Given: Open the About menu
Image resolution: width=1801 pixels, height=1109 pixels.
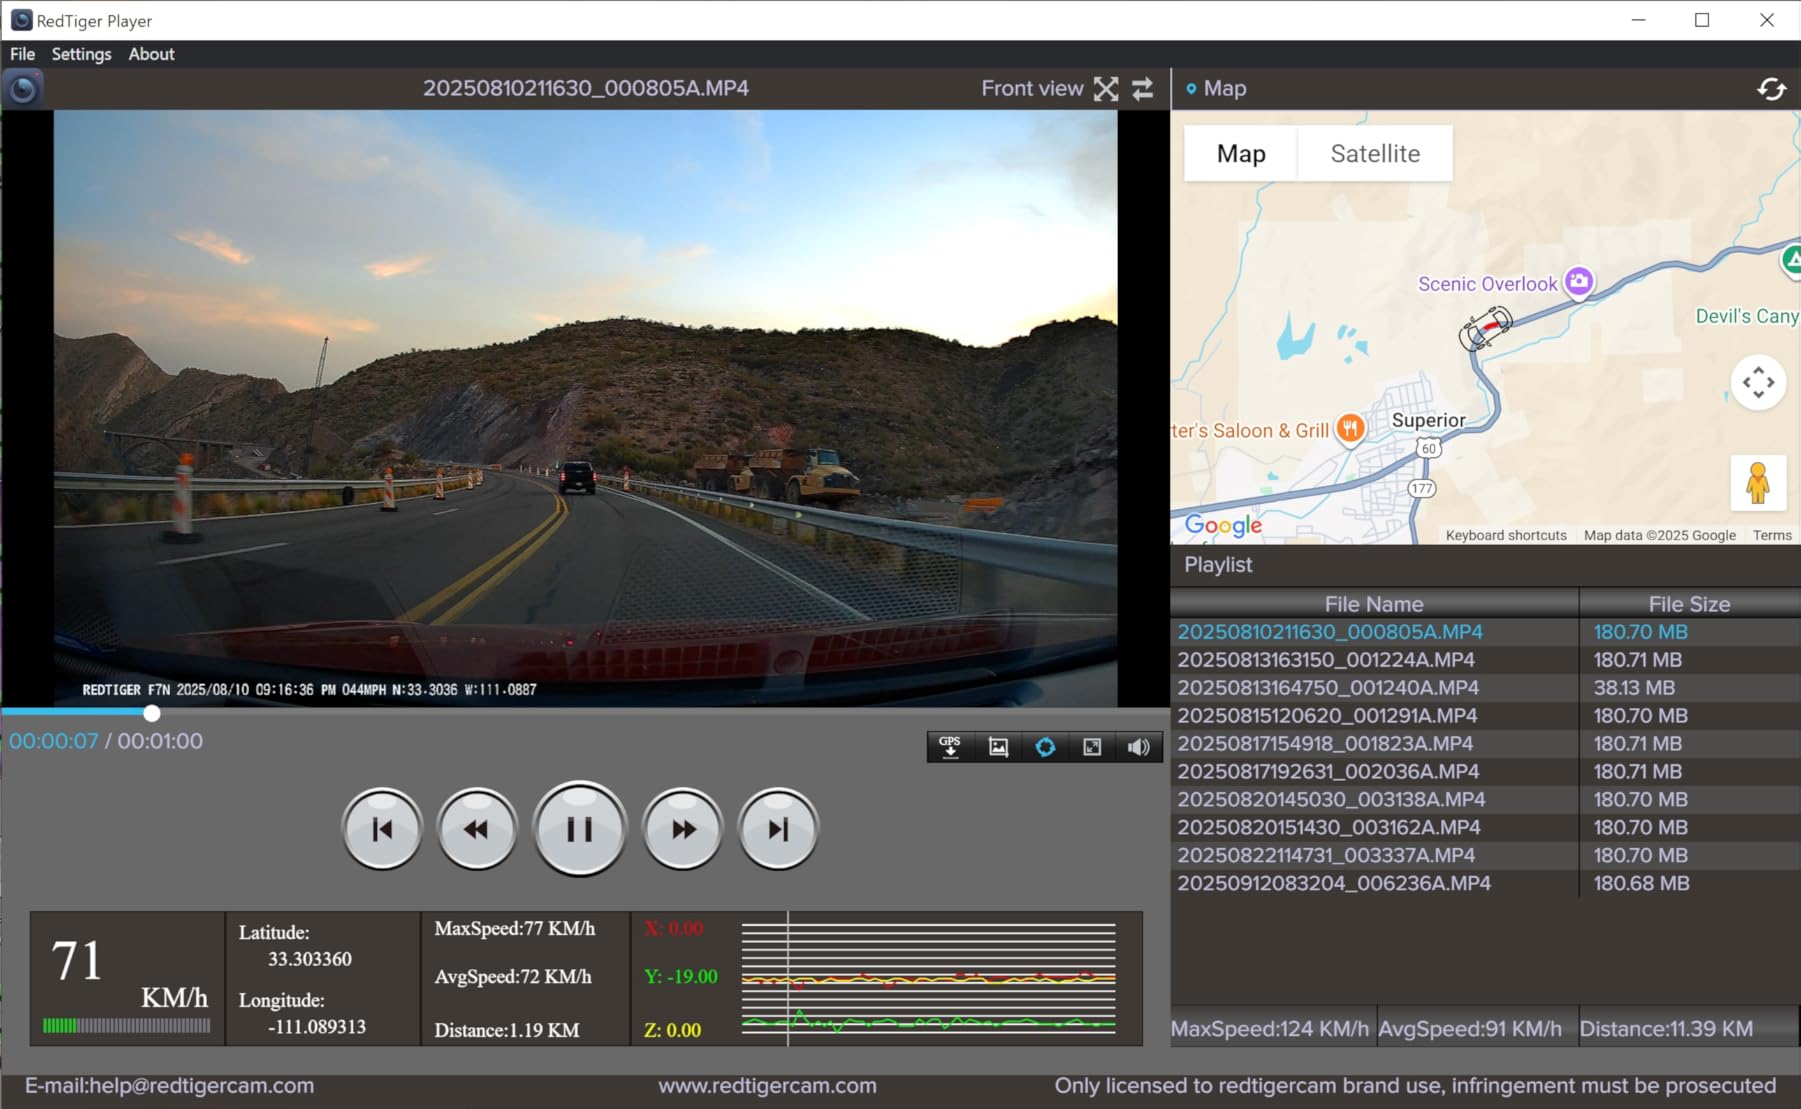Looking at the screenshot, I should [150, 54].
